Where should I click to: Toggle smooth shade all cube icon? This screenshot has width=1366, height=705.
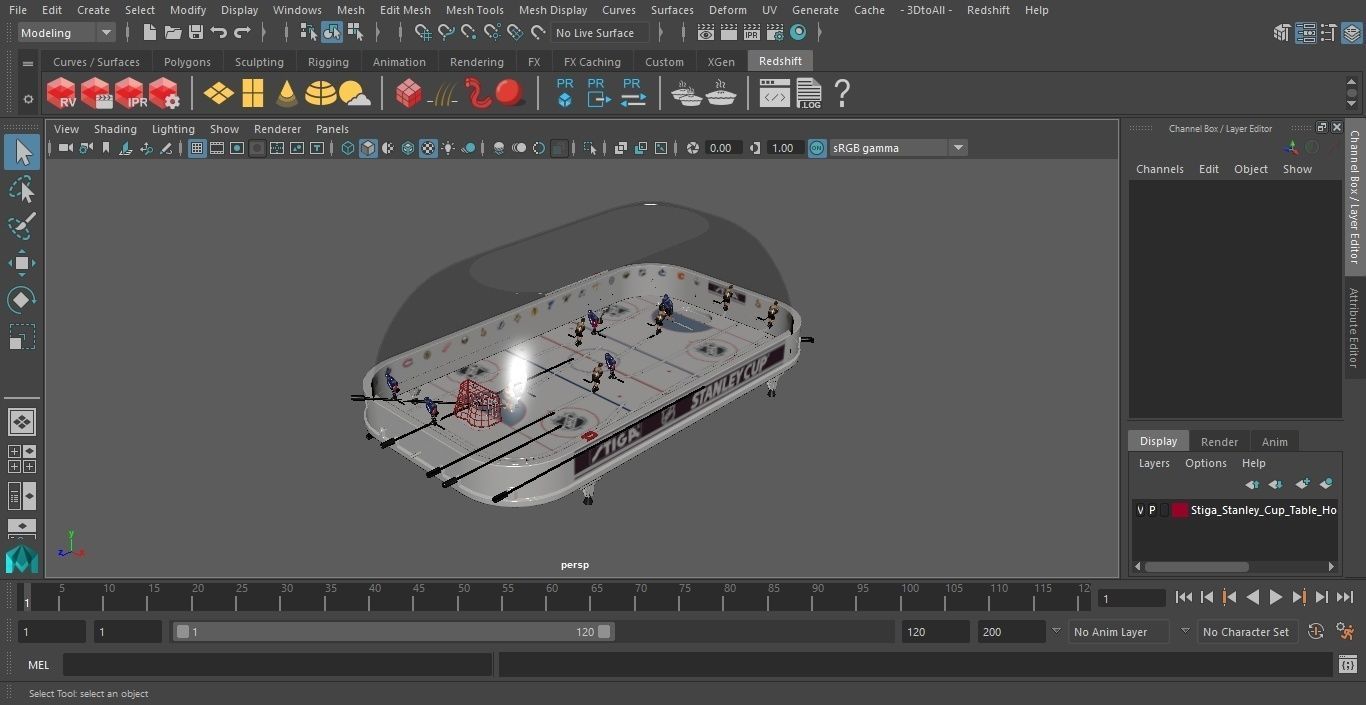tap(368, 148)
